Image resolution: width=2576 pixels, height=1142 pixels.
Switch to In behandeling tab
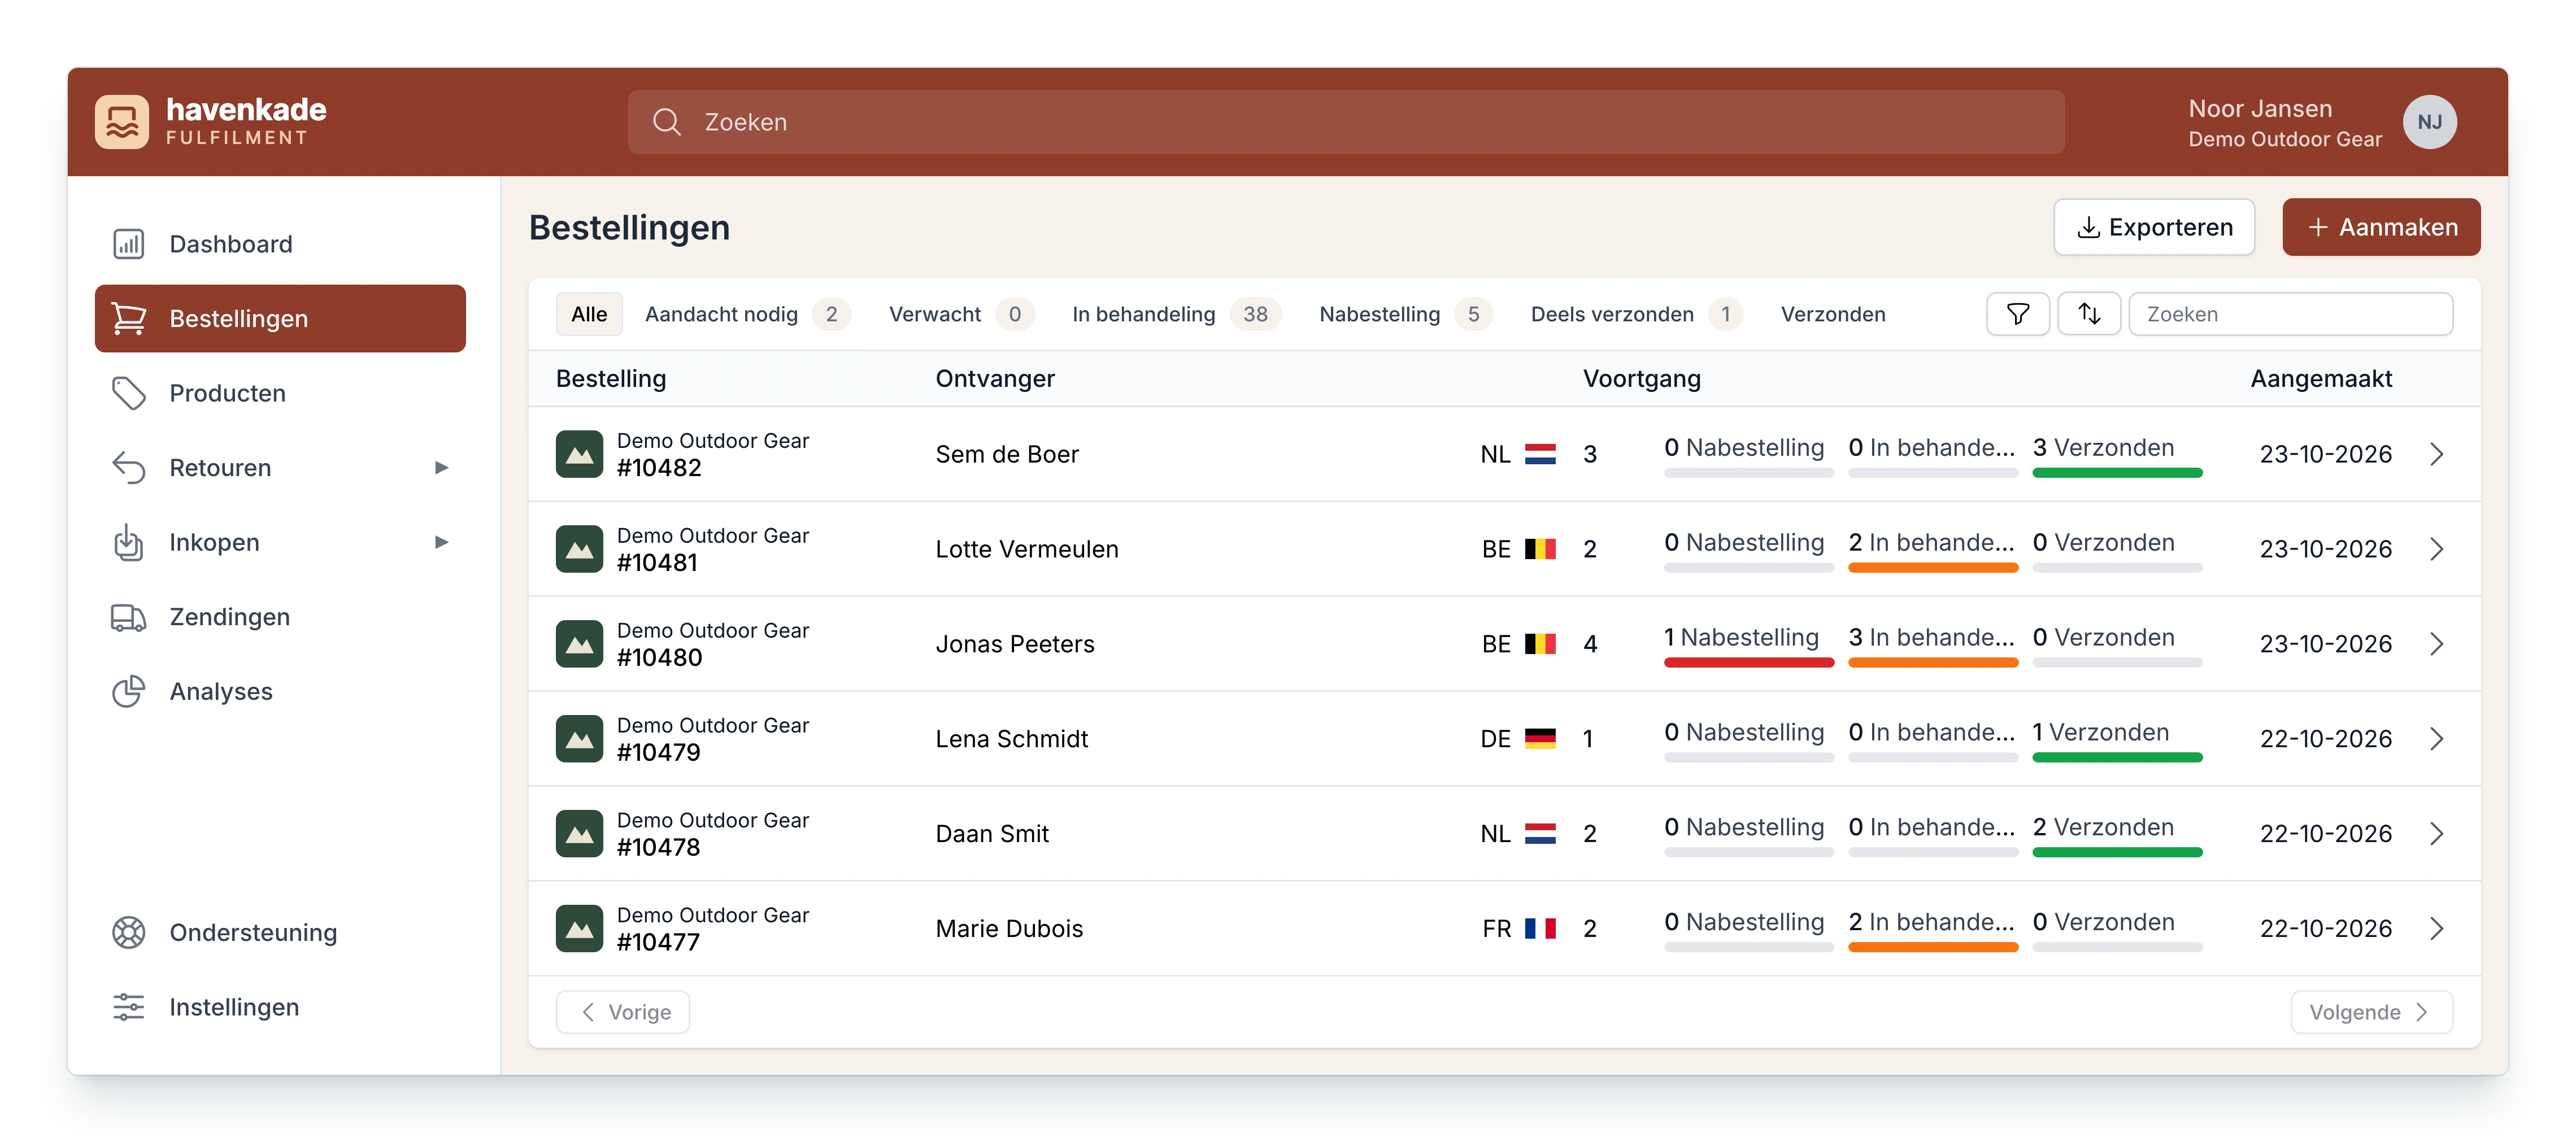[1176, 314]
